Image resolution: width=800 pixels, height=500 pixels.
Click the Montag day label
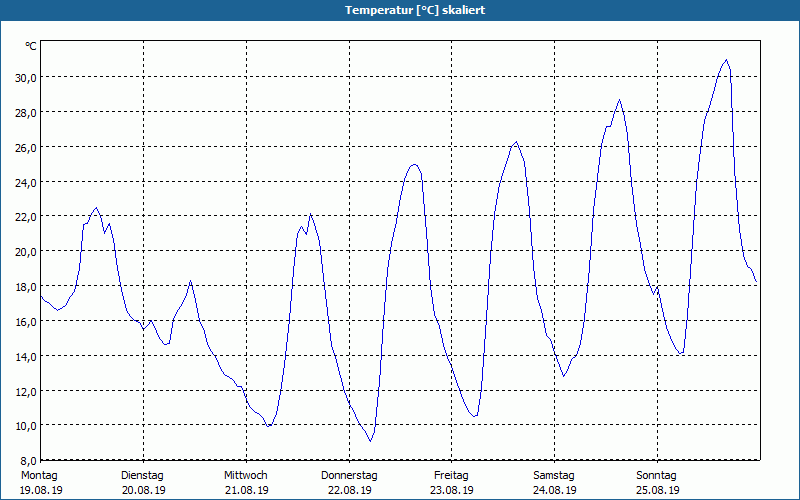(x=39, y=476)
